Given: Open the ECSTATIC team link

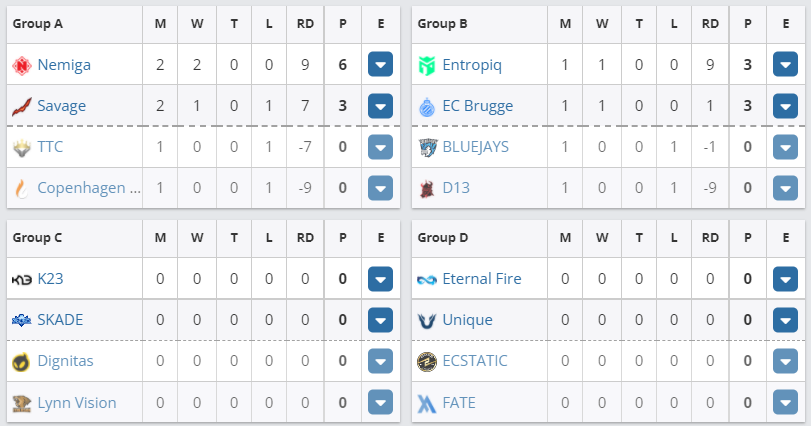Looking at the screenshot, I should point(475,361).
